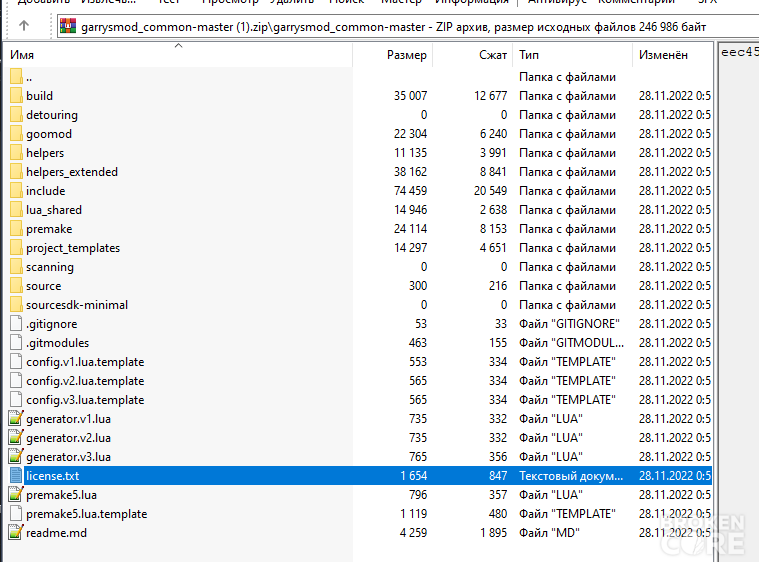Viewport: 759px width, 562px height.
Task: Select the build folder icon
Action: 16,95
